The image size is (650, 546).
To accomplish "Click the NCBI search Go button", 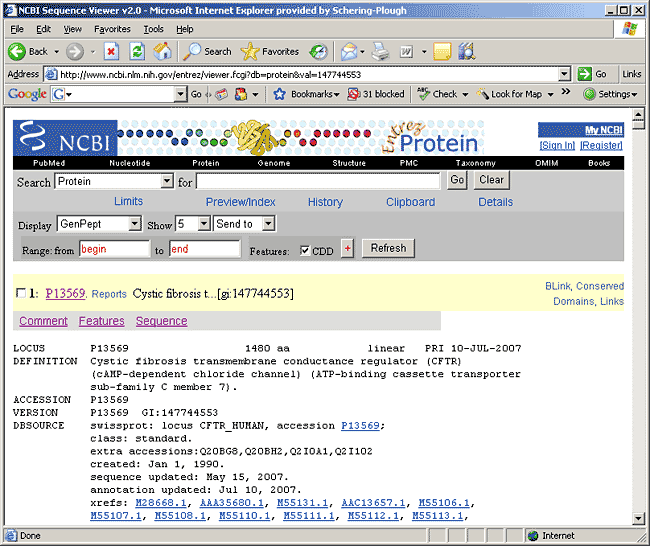I will click(457, 180).
